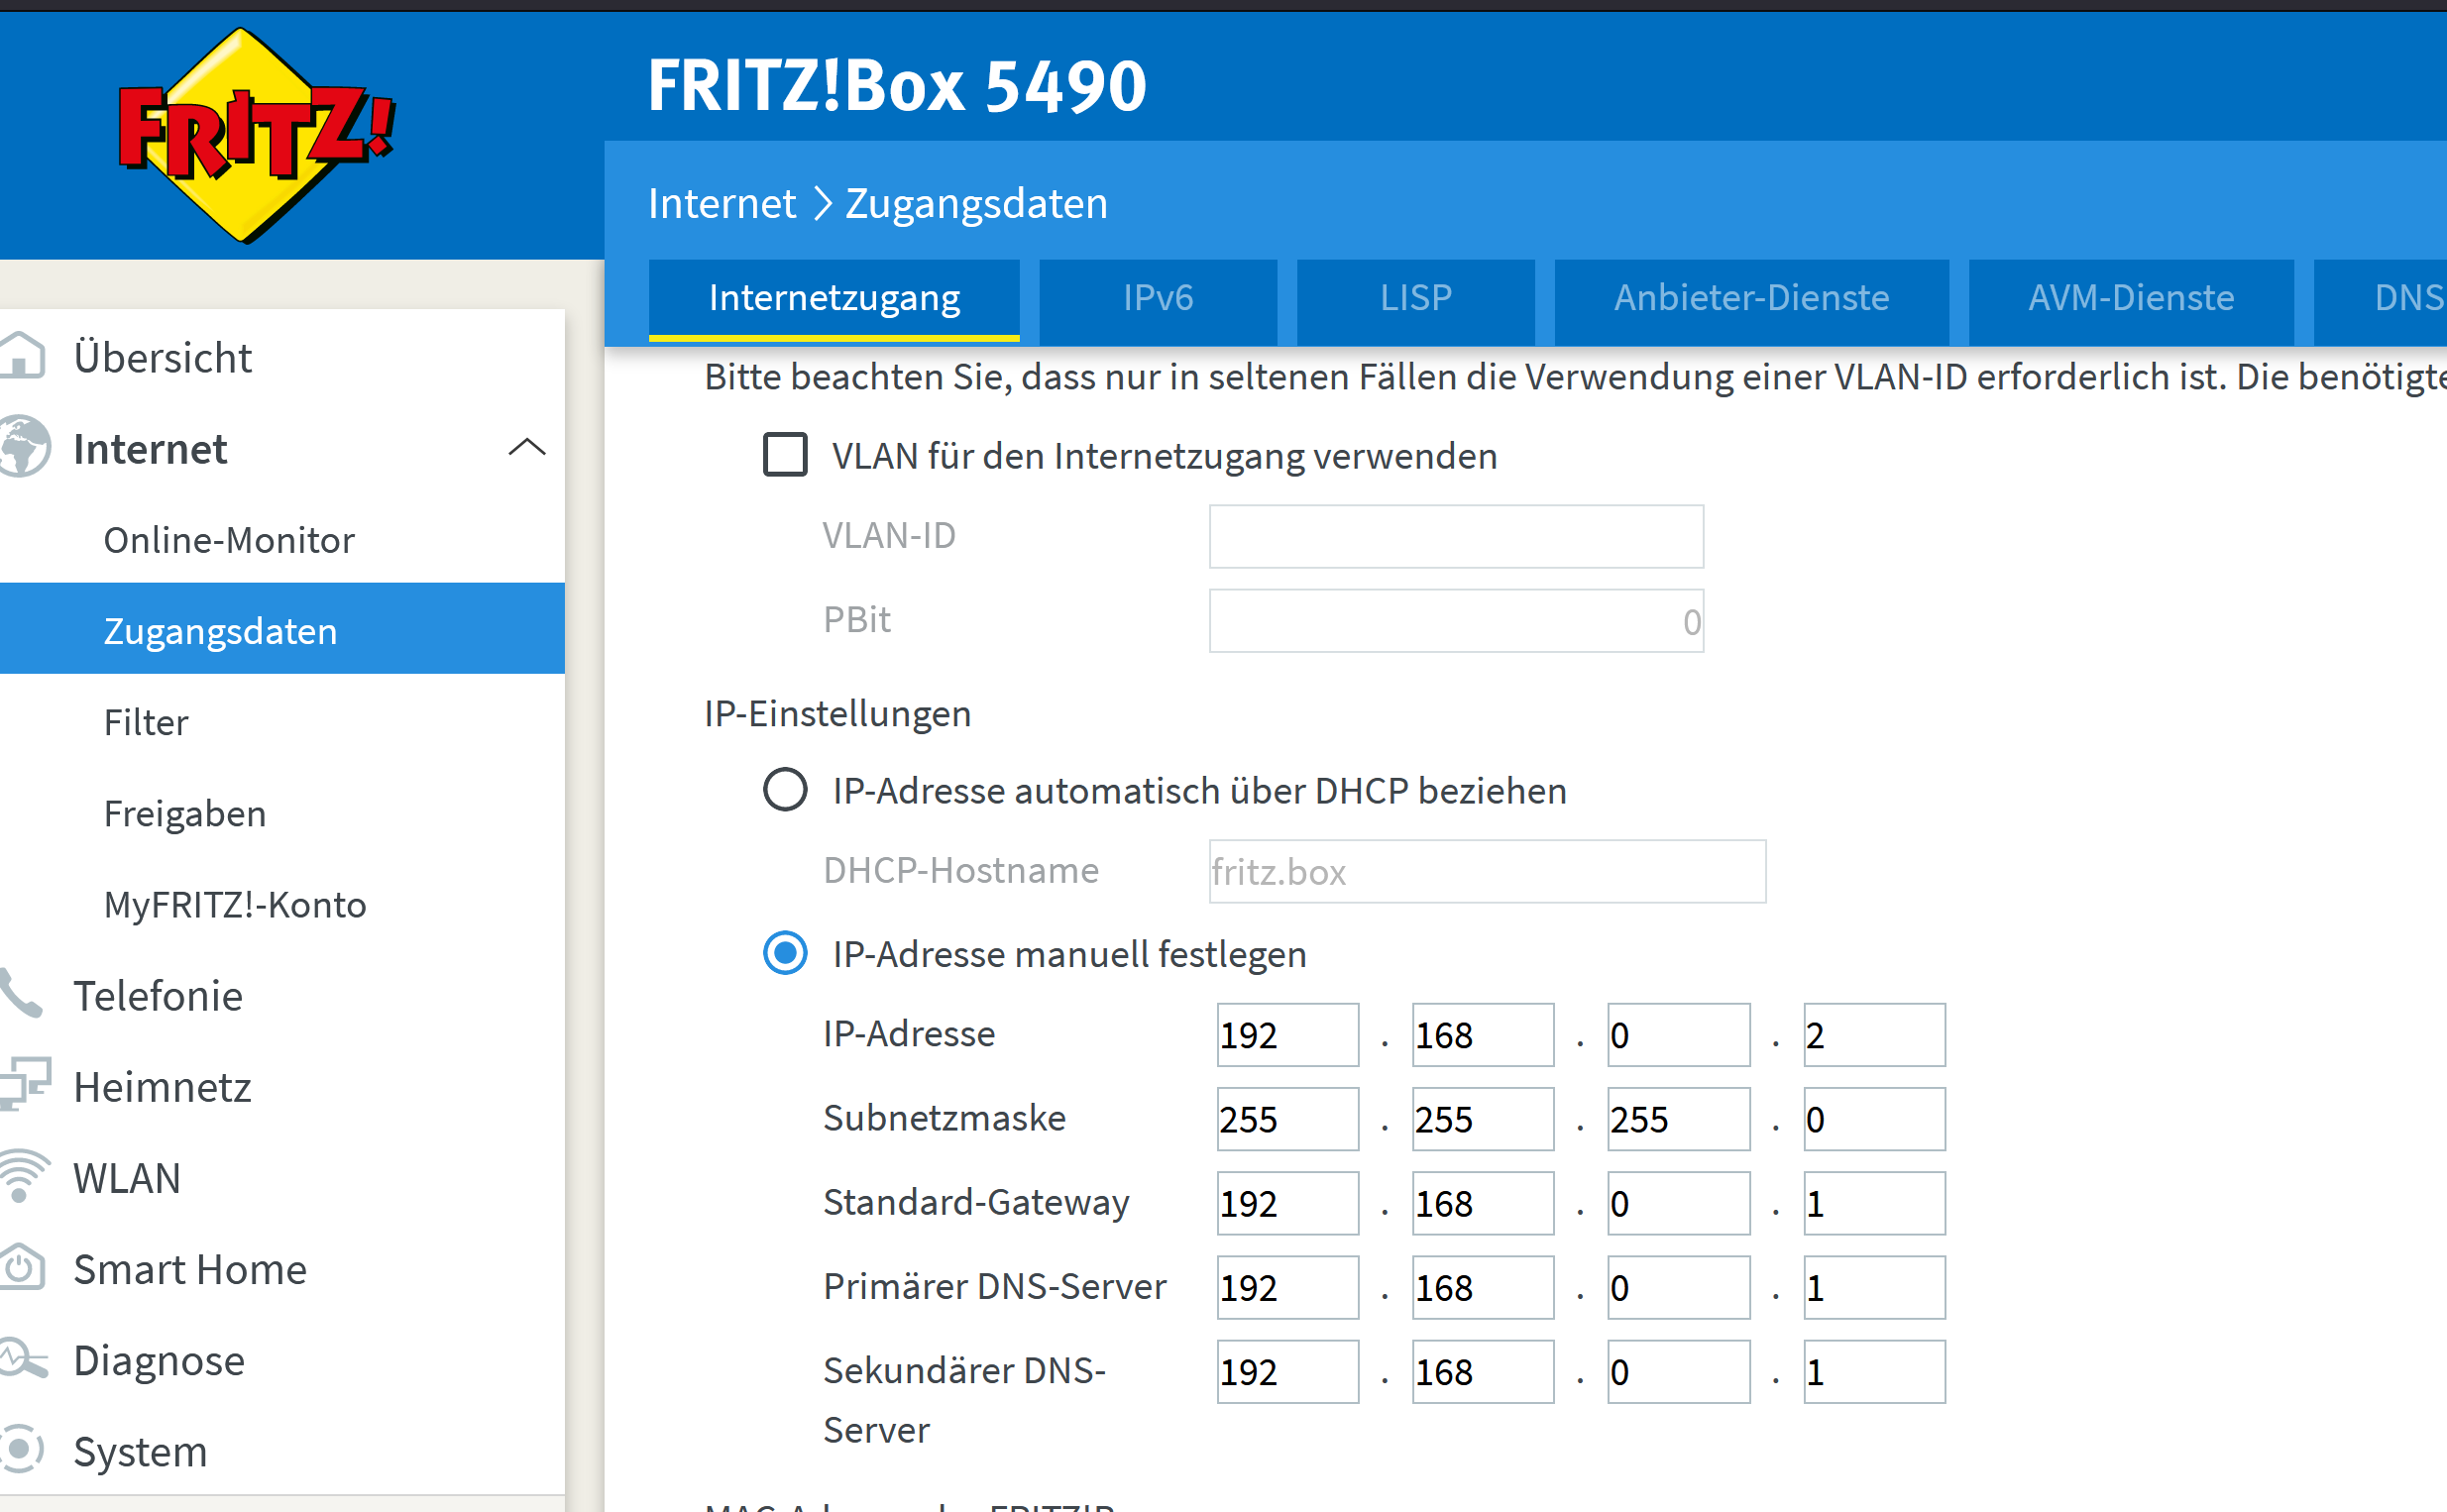Click the Heimnetz network icon
2447x1512 pixels.
click(24, 1085)
